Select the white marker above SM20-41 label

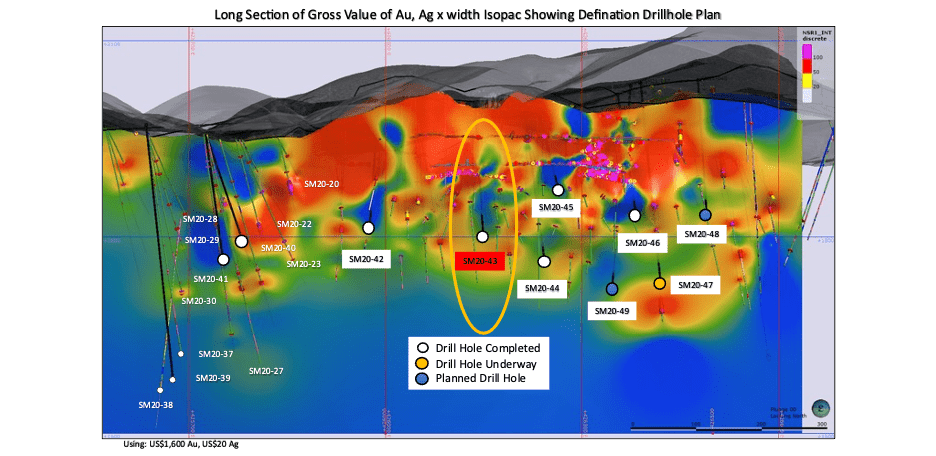[223, 260]
